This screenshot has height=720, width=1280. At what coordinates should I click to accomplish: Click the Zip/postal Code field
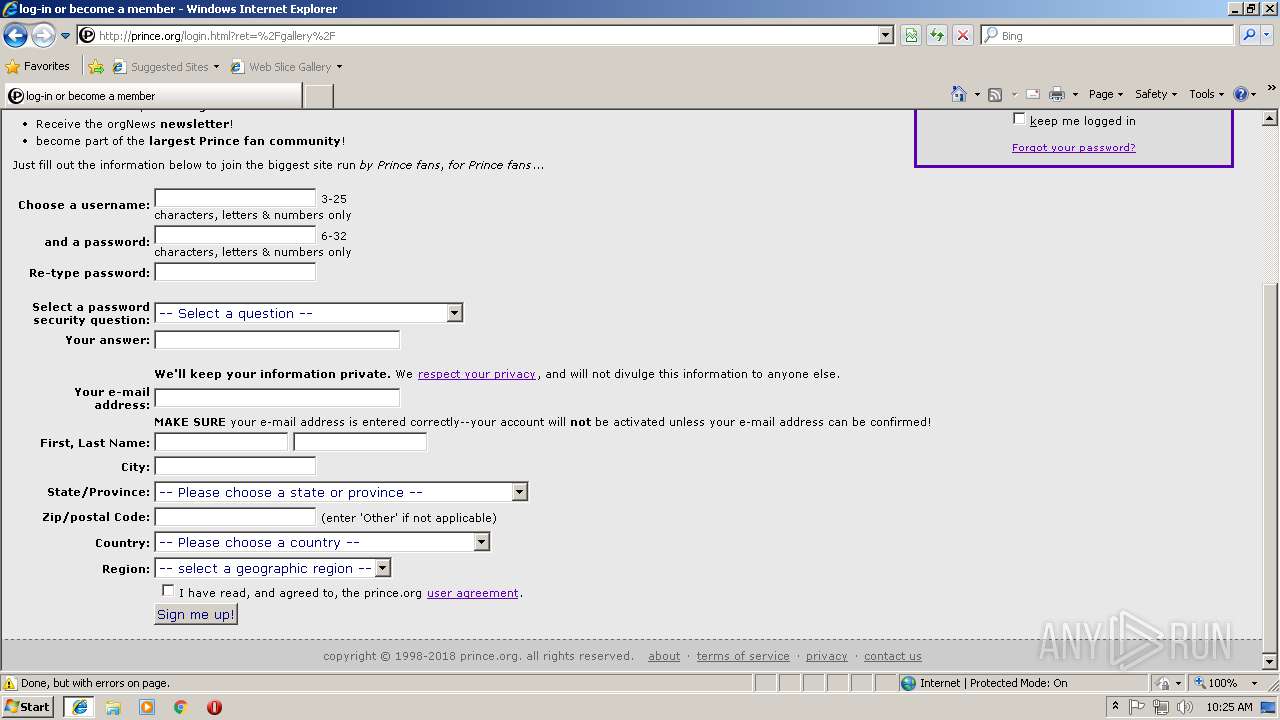point(235,517)
